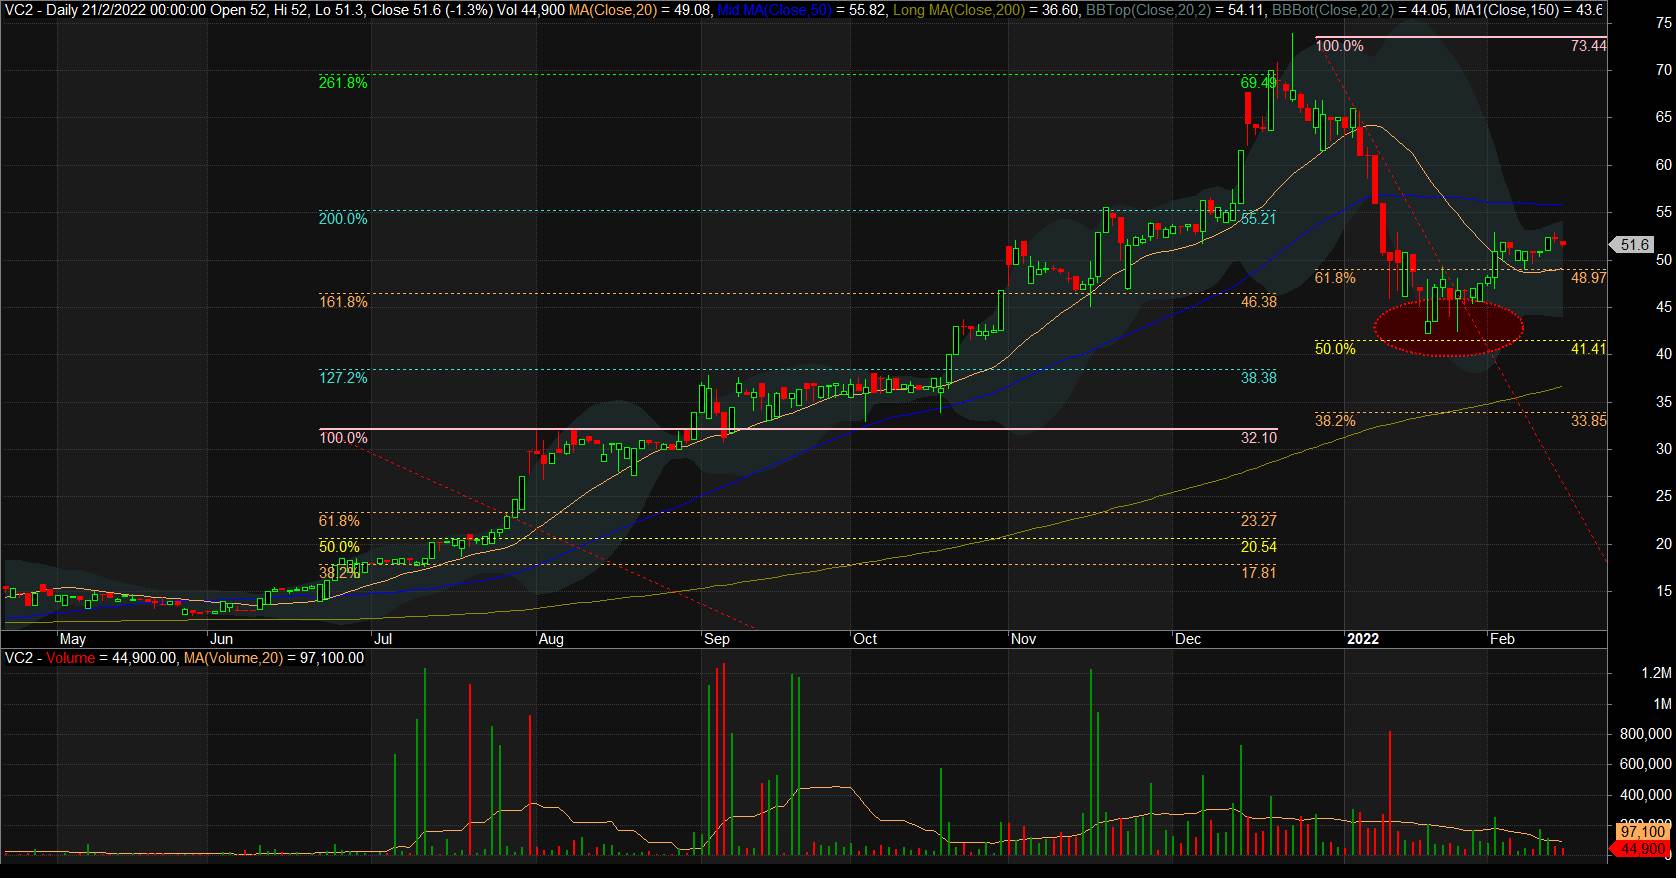The height and width of the screenshot is (878, 1676).
Task: Select the orange "97,100" volume MA marker
Action: coord(1642,832)
